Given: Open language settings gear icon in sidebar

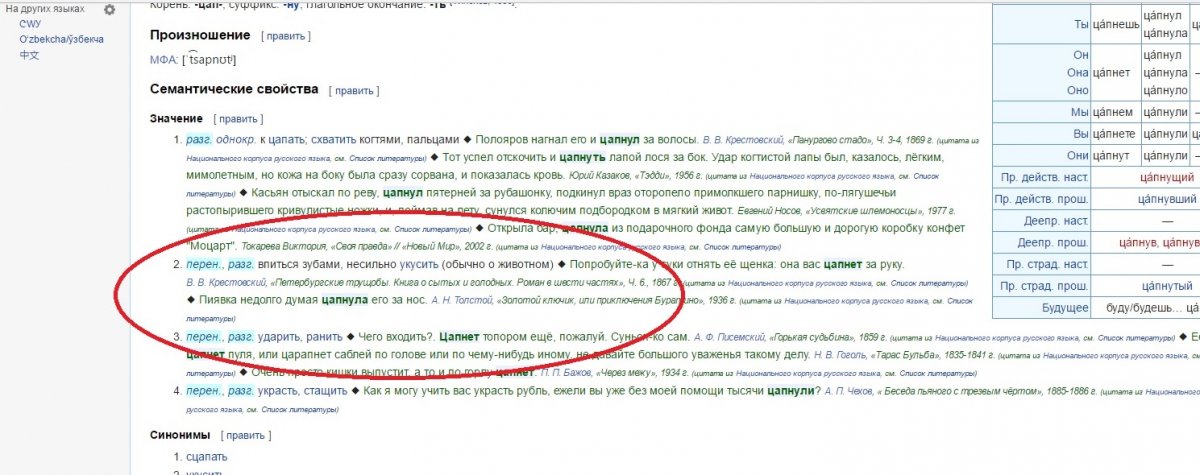Looking at the screenshot, I should [x=110, y=9].
